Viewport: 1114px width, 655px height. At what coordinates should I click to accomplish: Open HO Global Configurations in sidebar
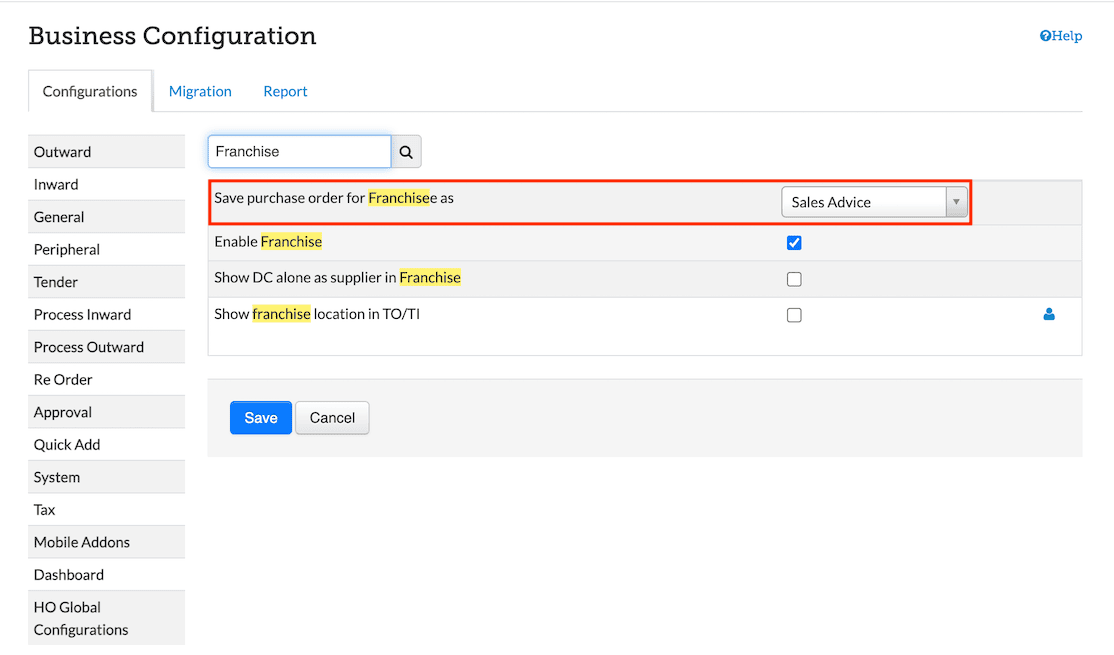pyautogui.click(x=80, y=618)
